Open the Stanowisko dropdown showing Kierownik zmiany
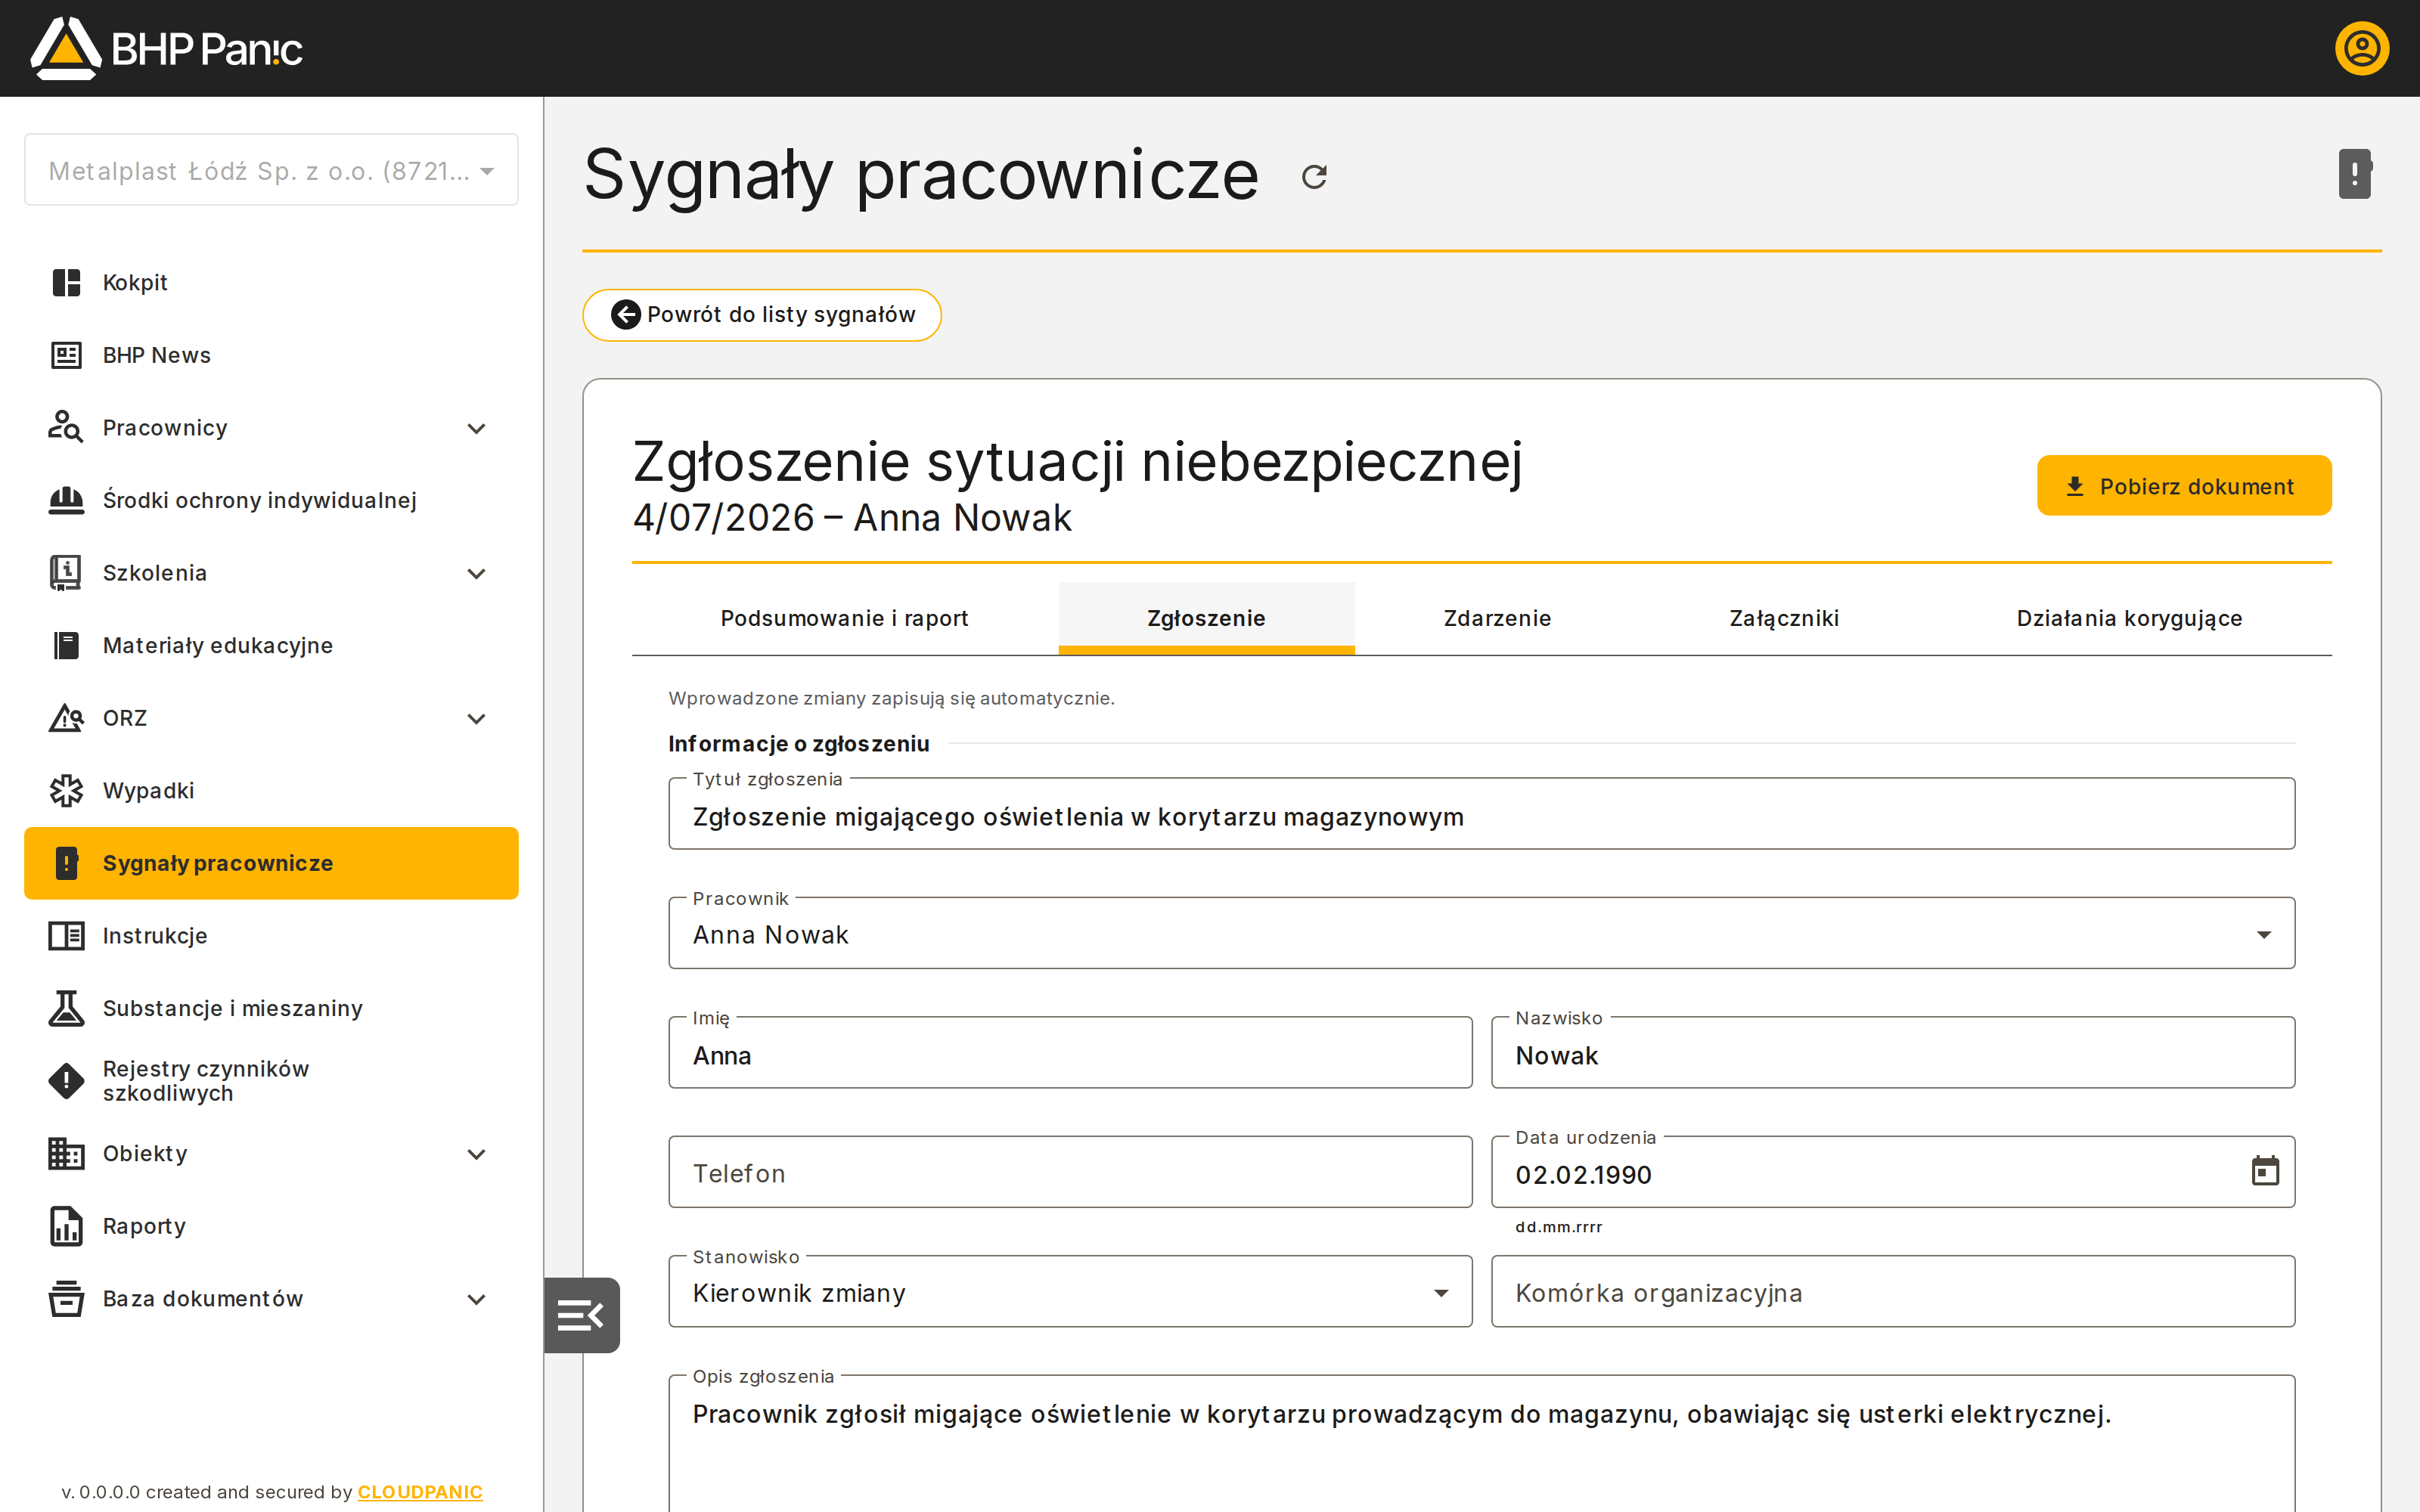Screen dimensions: 2420x1512 [x=1070, y=1291]
